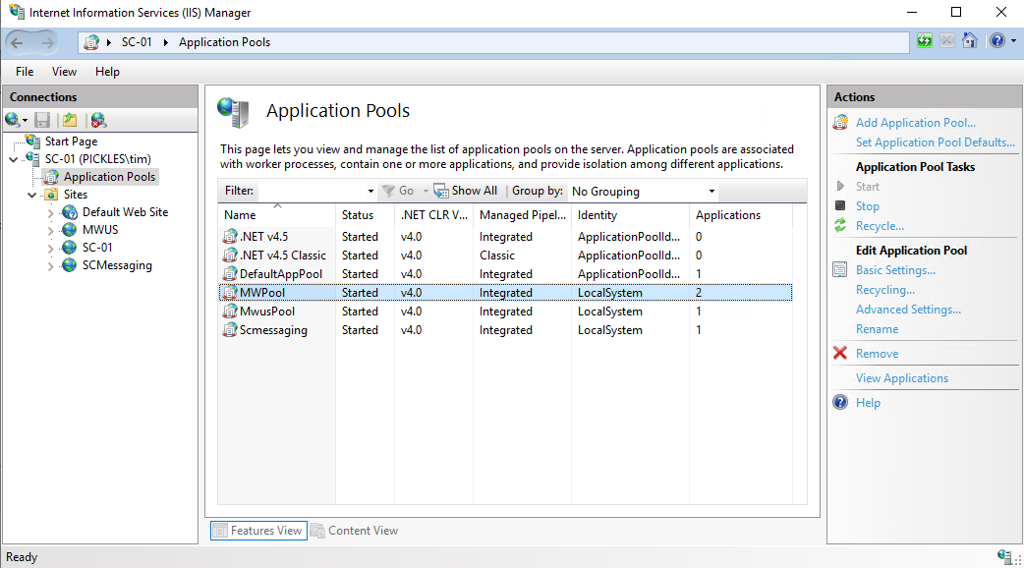1024x568 pixels.
Task: Sort by the Identity column header
Action: pyautogui.click(x=630, y=215)
